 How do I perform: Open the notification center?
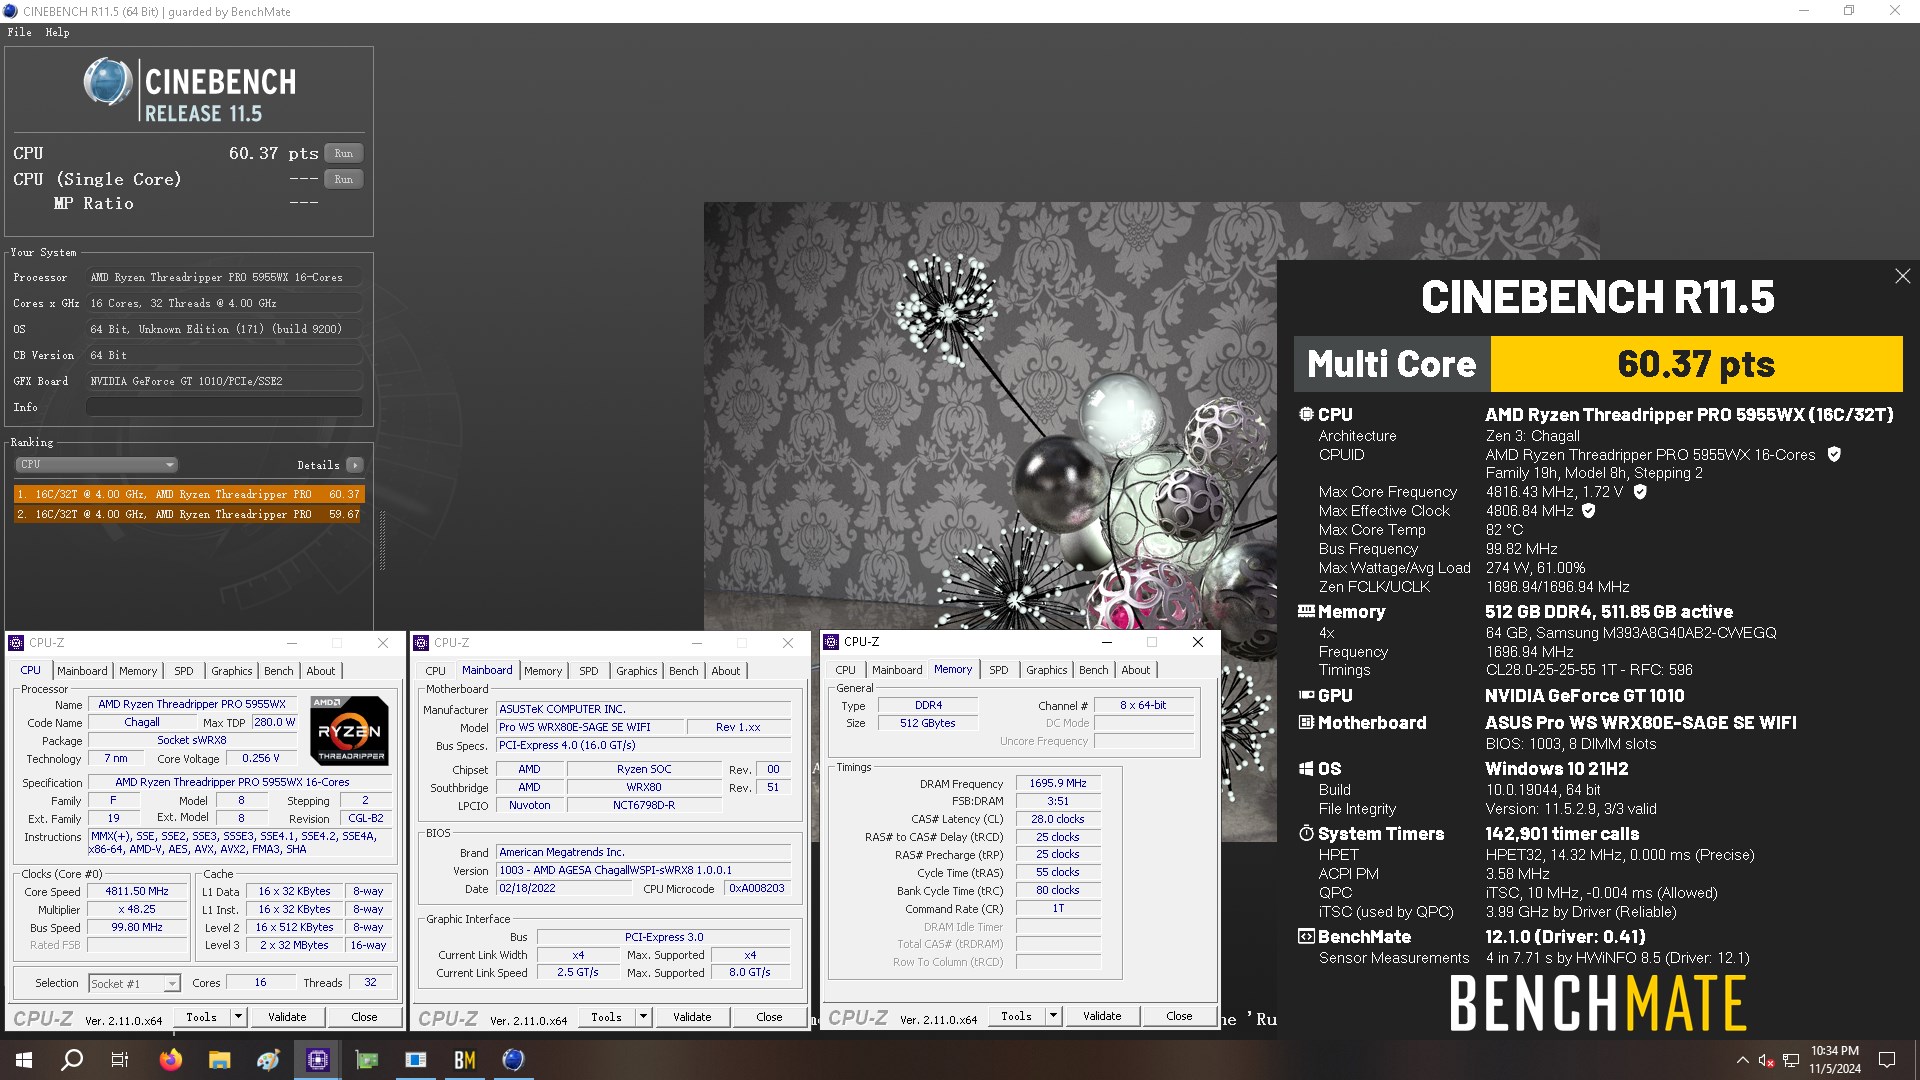pyautogui.click(x=1887, y=1060)
